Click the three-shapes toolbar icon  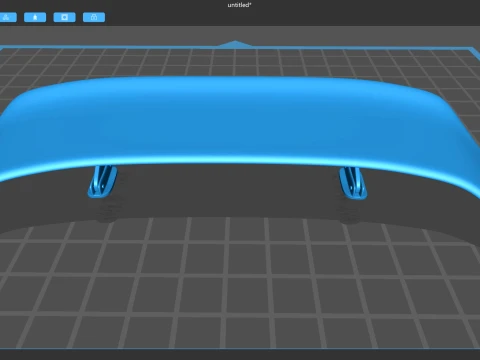pyautogui.click(x=7, y=17)
